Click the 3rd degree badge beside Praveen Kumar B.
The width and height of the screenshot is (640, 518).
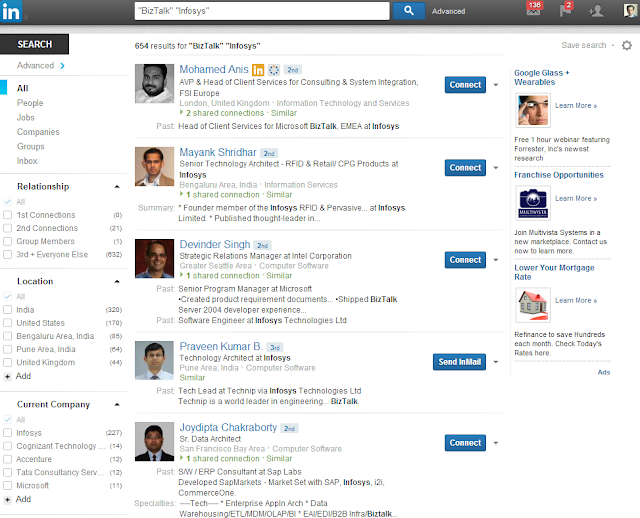point(275,348)
